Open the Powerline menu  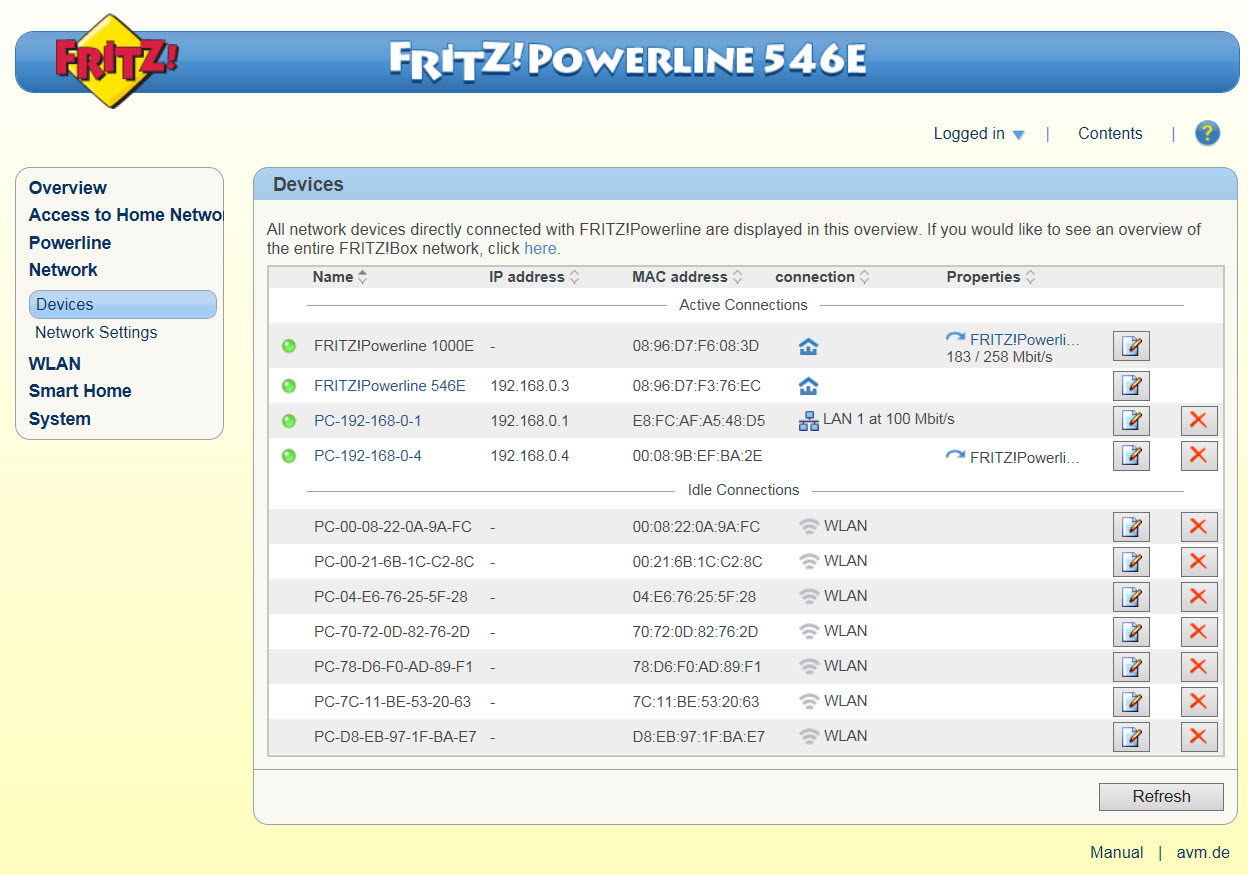(70, 243)
